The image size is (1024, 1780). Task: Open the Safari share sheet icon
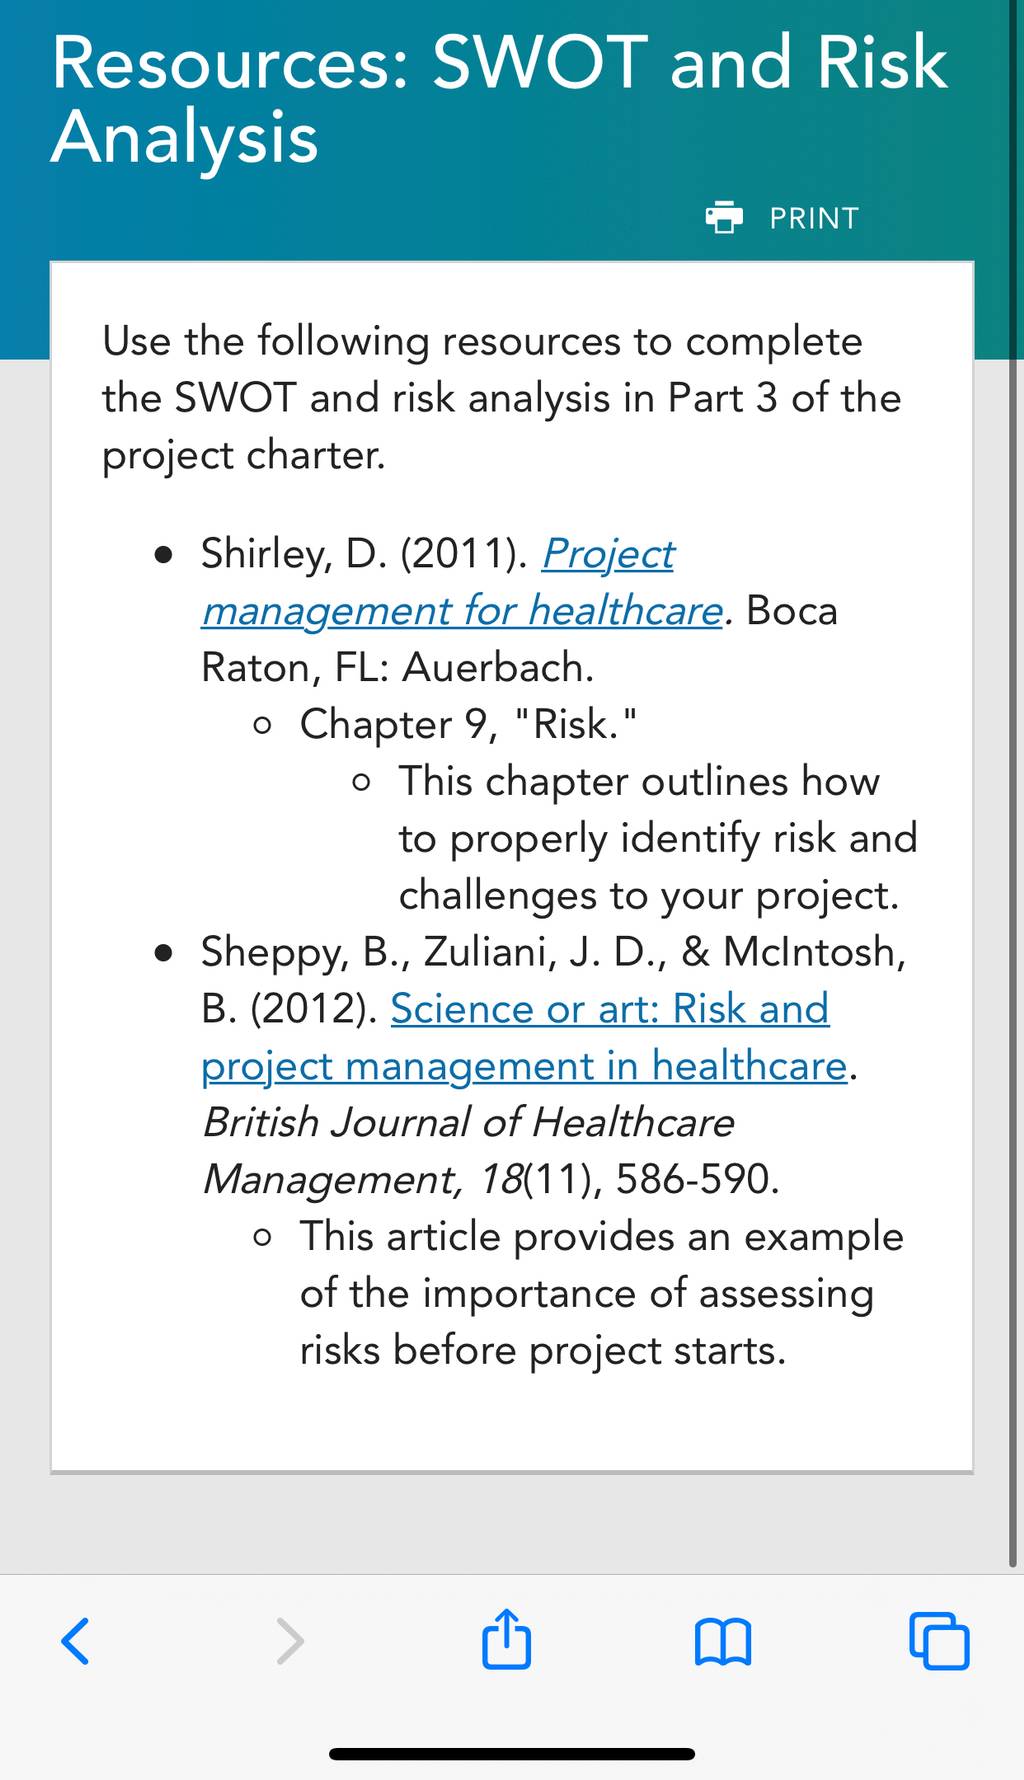point(507,1638)
